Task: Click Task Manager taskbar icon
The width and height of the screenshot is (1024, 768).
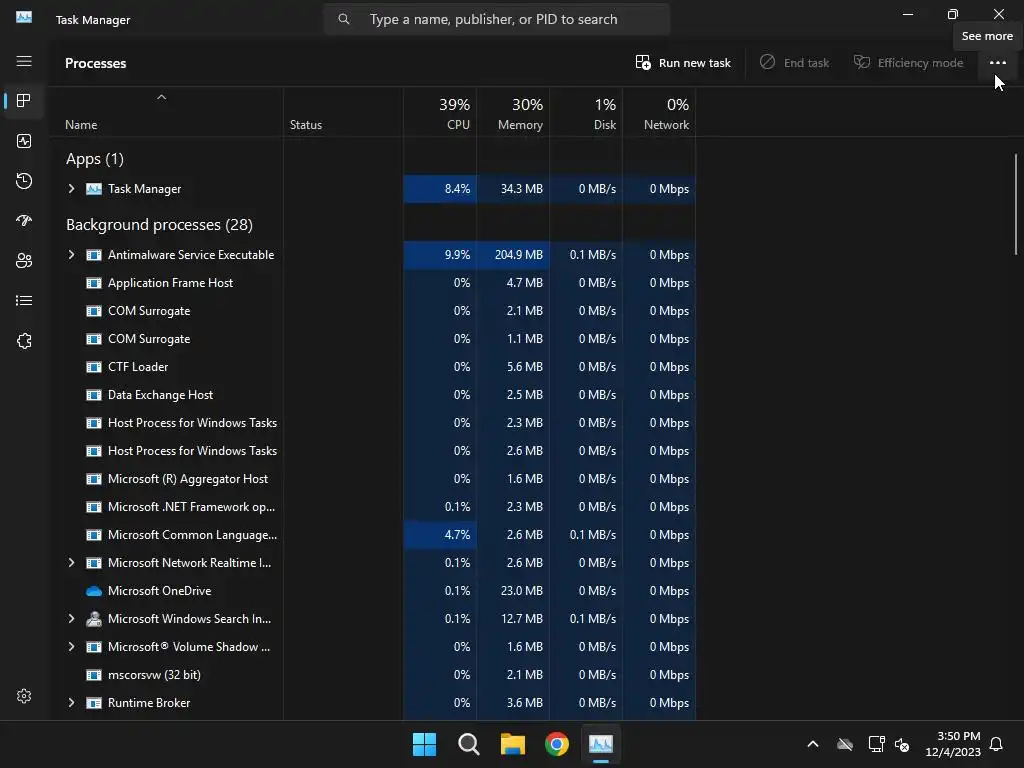Action: click(601, 744)
